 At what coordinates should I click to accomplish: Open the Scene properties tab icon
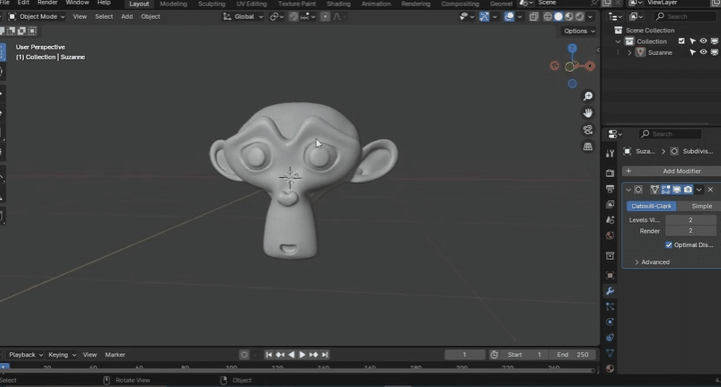pyautogui.click(x=610, y=220)
